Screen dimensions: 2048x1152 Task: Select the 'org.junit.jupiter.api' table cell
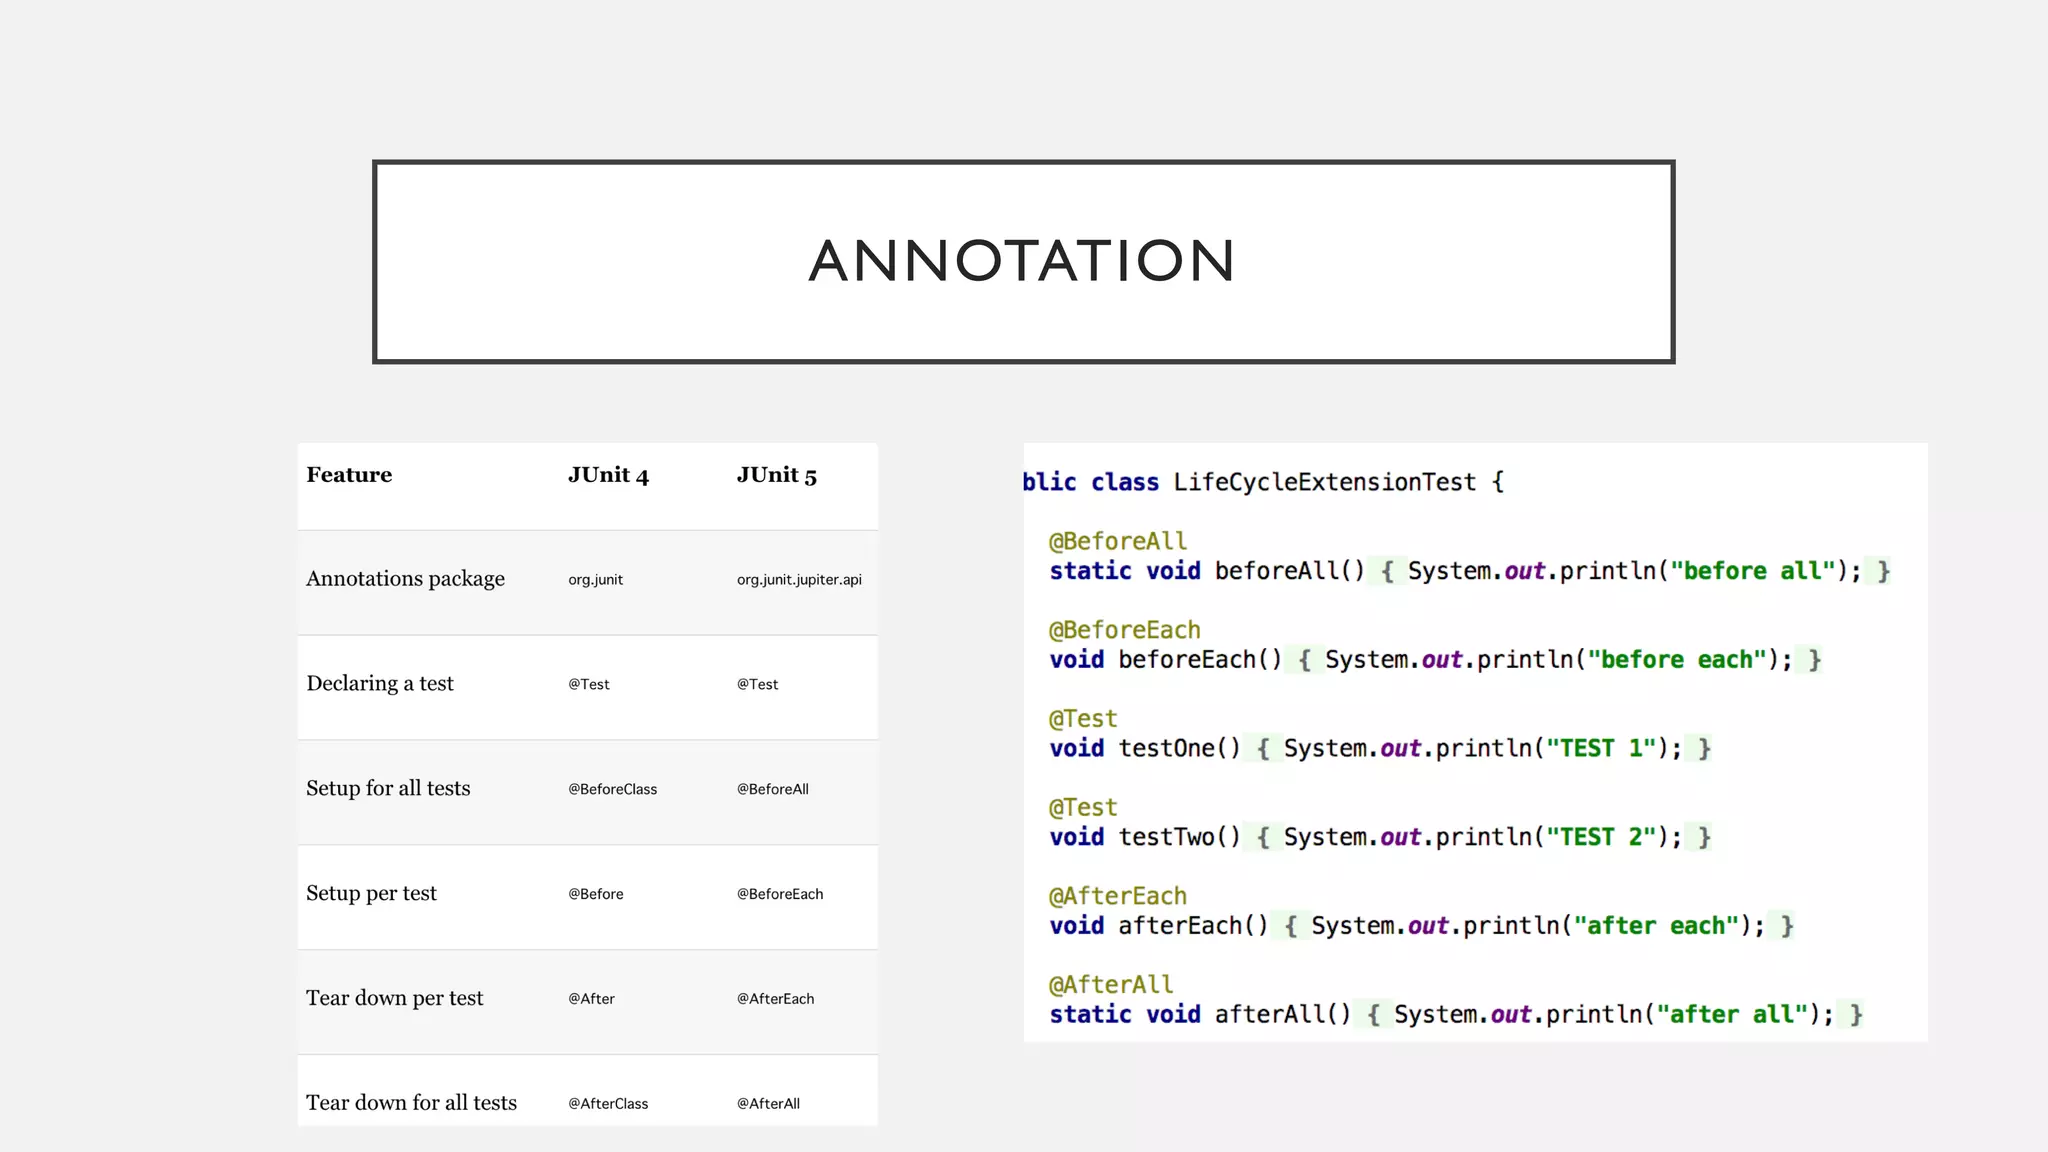(799, 580)
